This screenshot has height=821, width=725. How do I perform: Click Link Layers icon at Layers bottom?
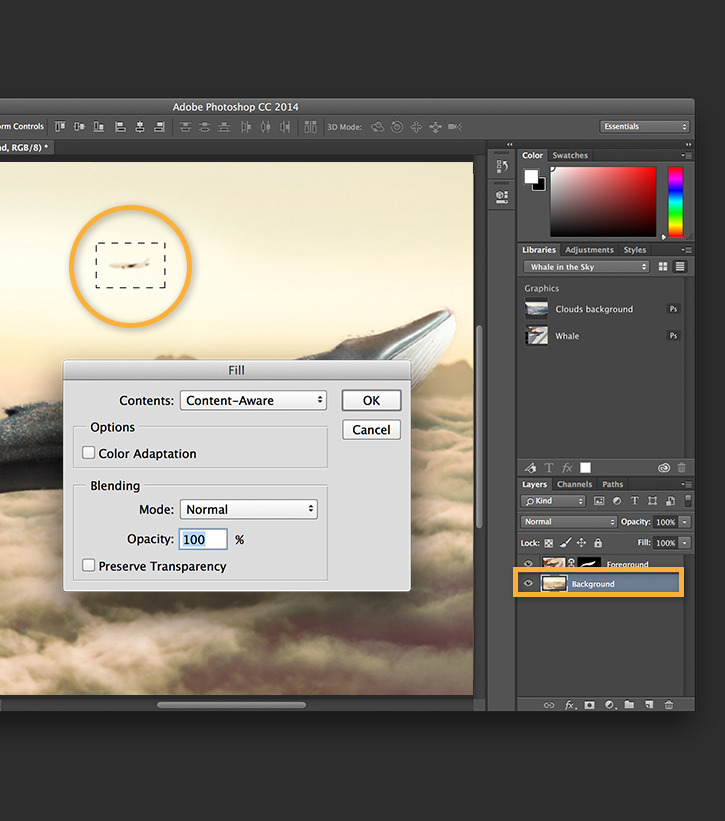549,705
